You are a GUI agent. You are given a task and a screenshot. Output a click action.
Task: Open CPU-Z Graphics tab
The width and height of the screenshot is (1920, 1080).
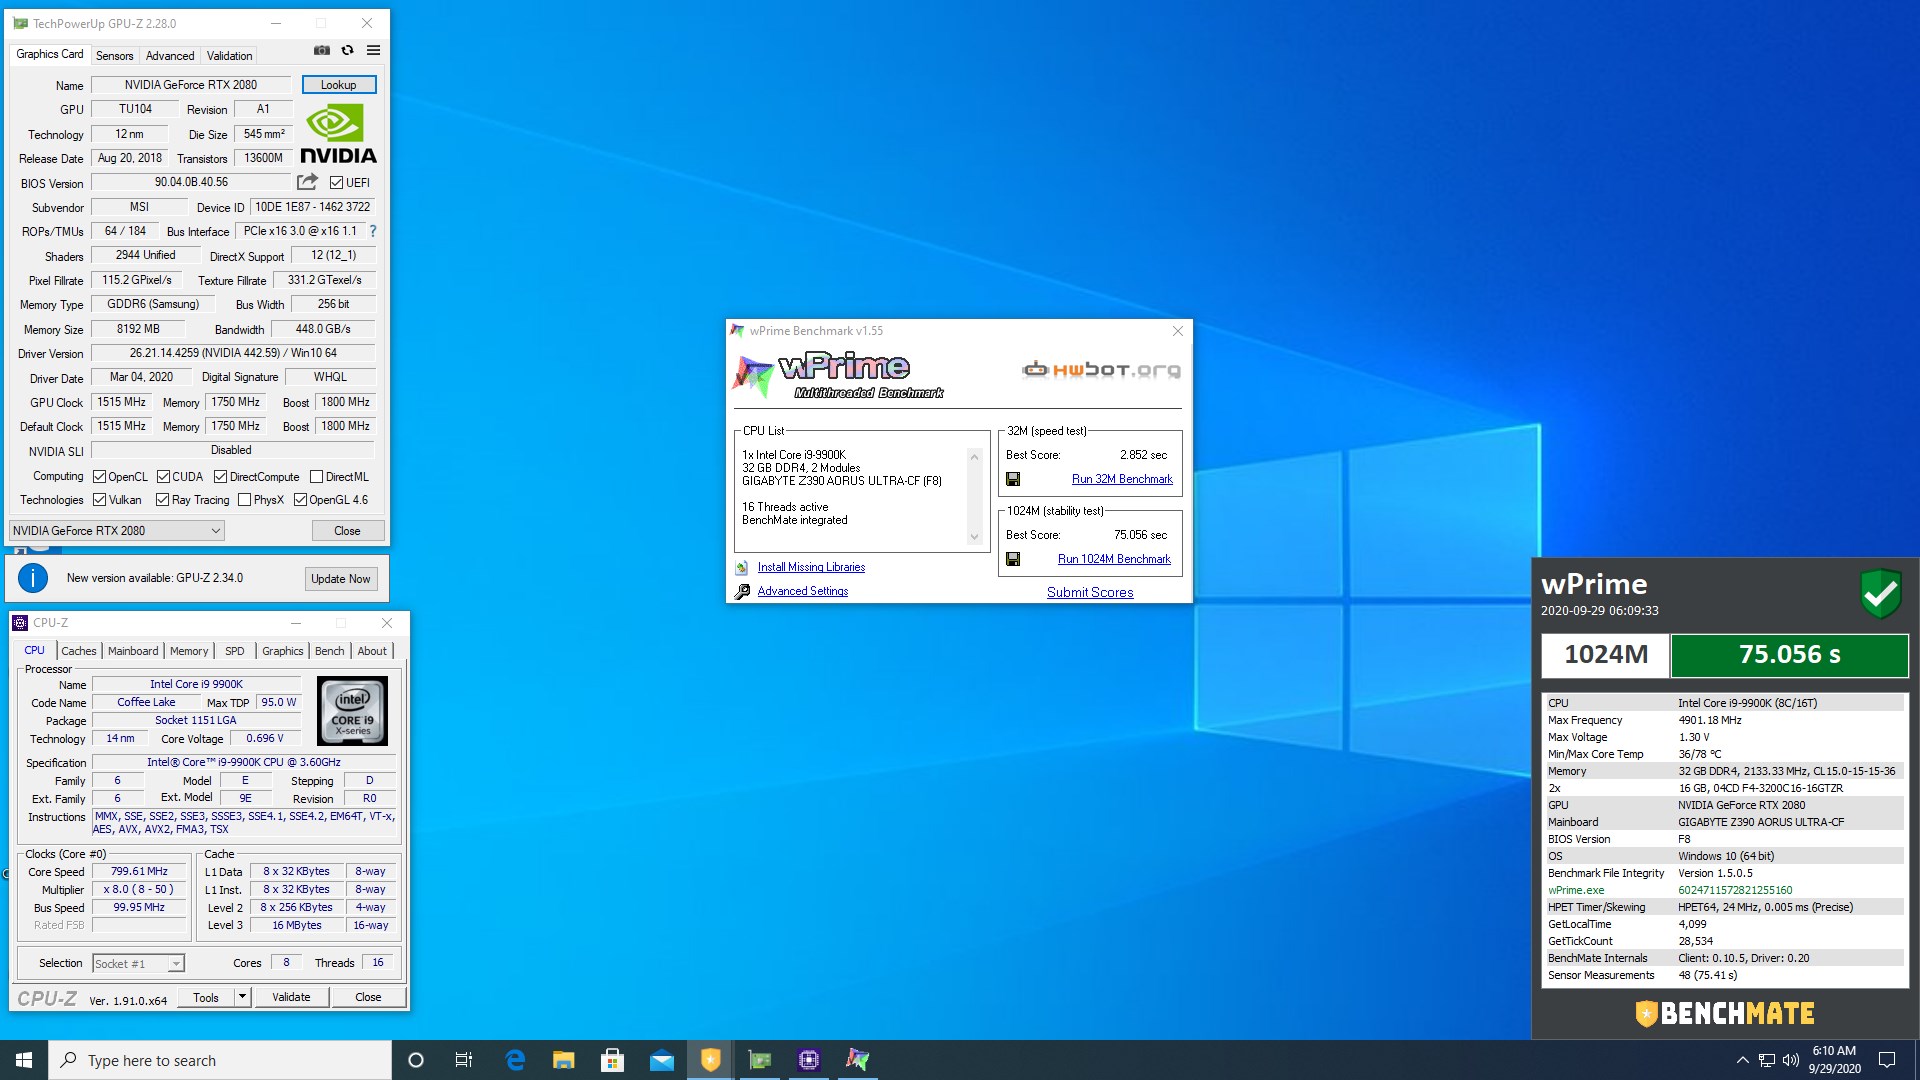pos(282,651)
